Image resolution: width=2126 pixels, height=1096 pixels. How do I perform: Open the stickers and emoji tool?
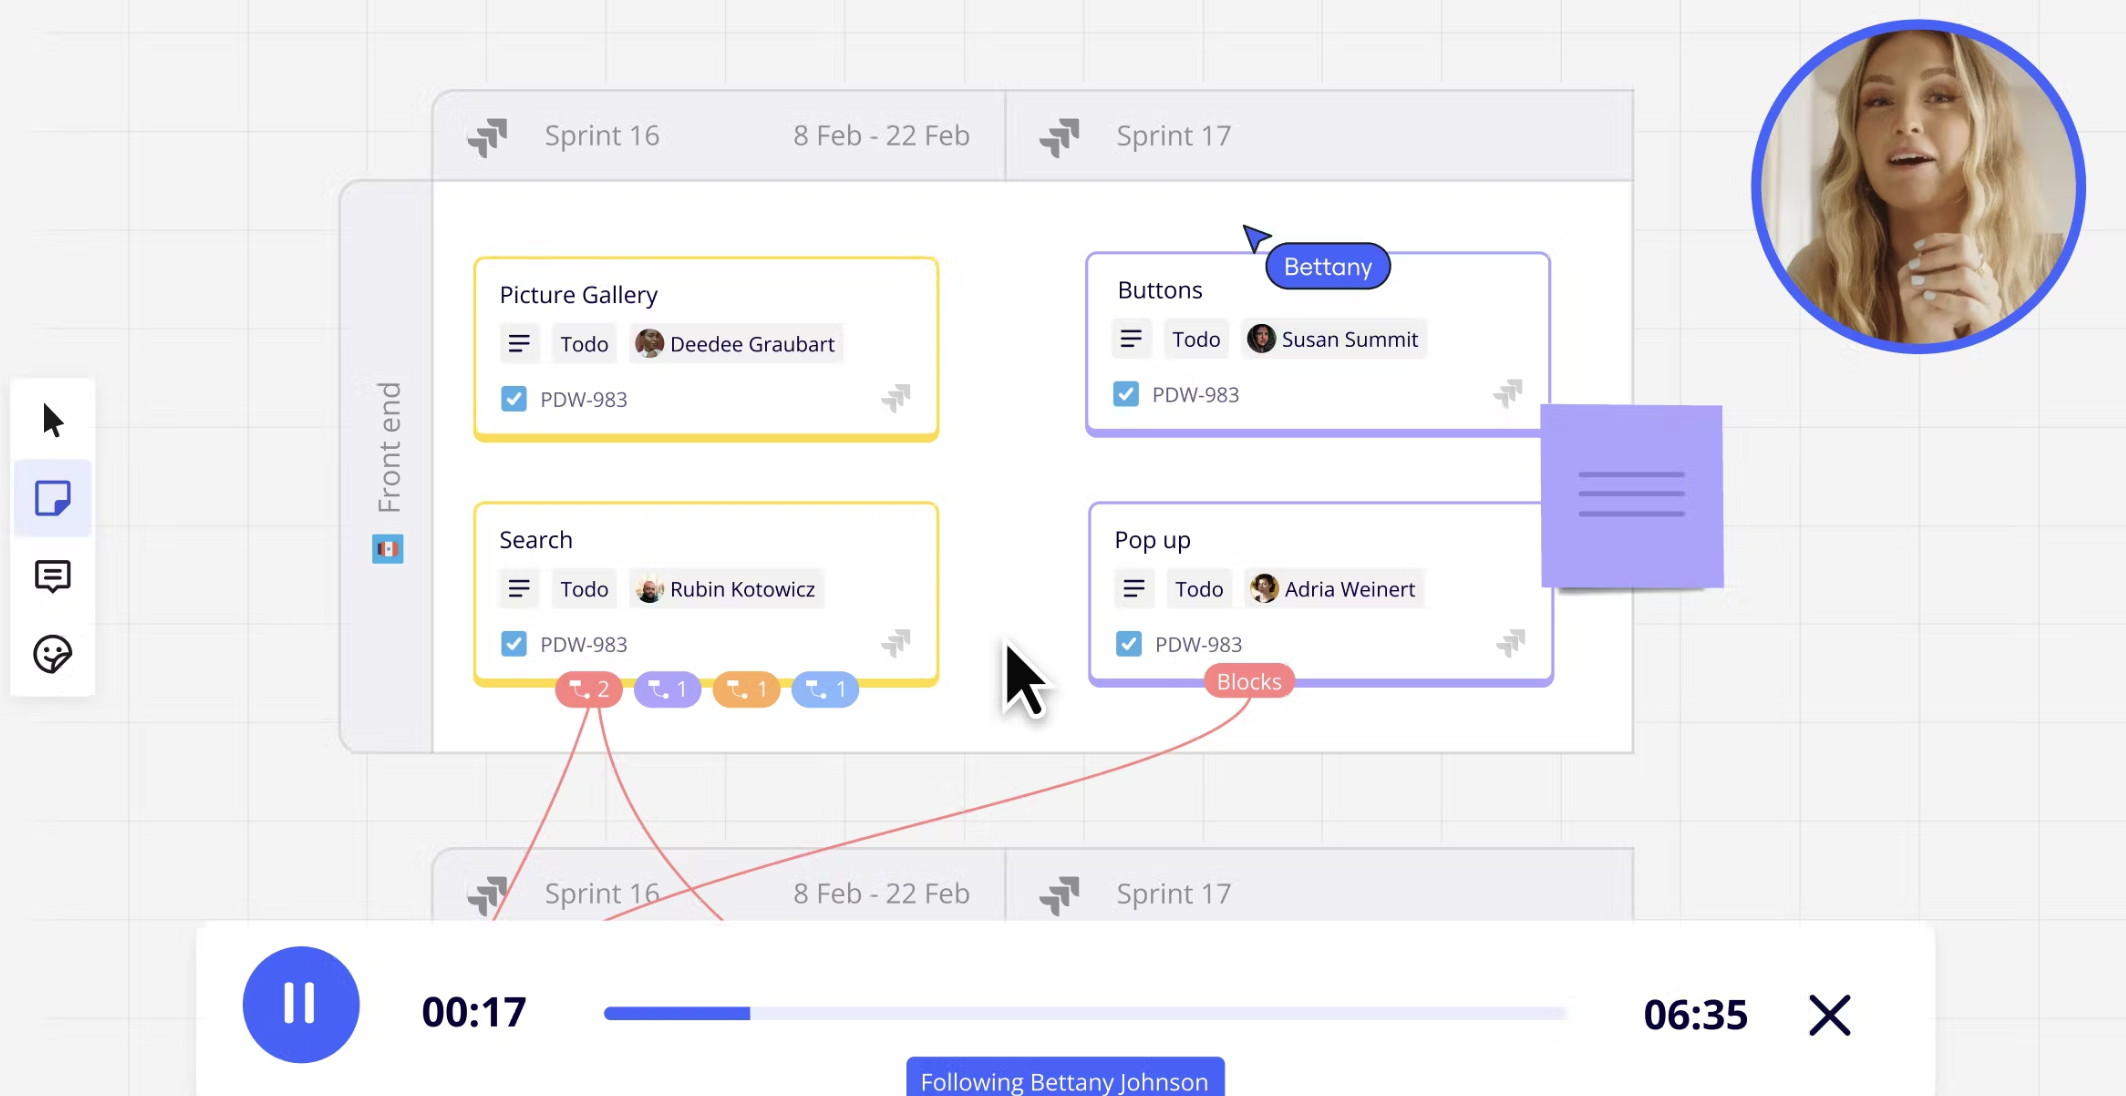pyautogui.click(x=53, y=655)
